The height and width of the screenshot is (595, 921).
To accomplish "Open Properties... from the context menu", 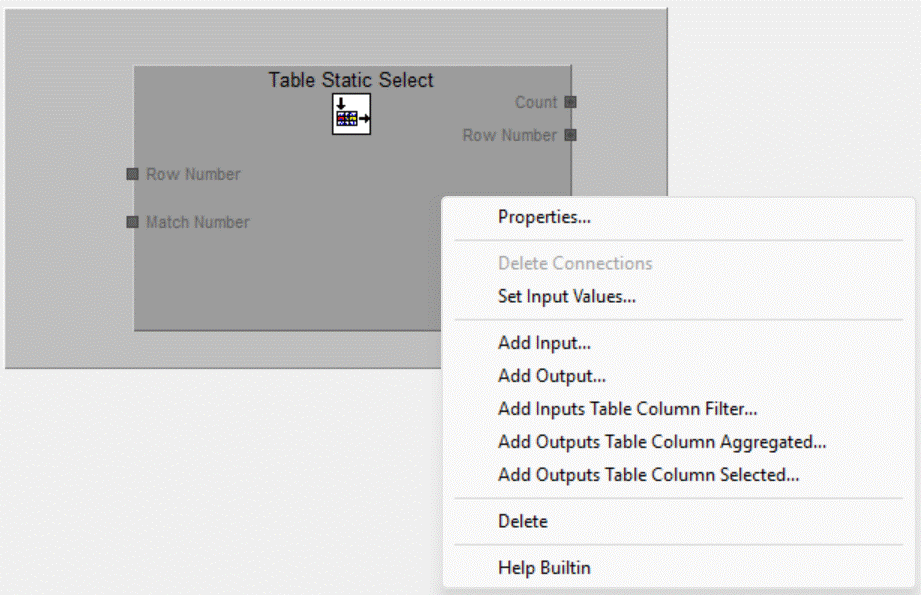I will pos(544,217).
